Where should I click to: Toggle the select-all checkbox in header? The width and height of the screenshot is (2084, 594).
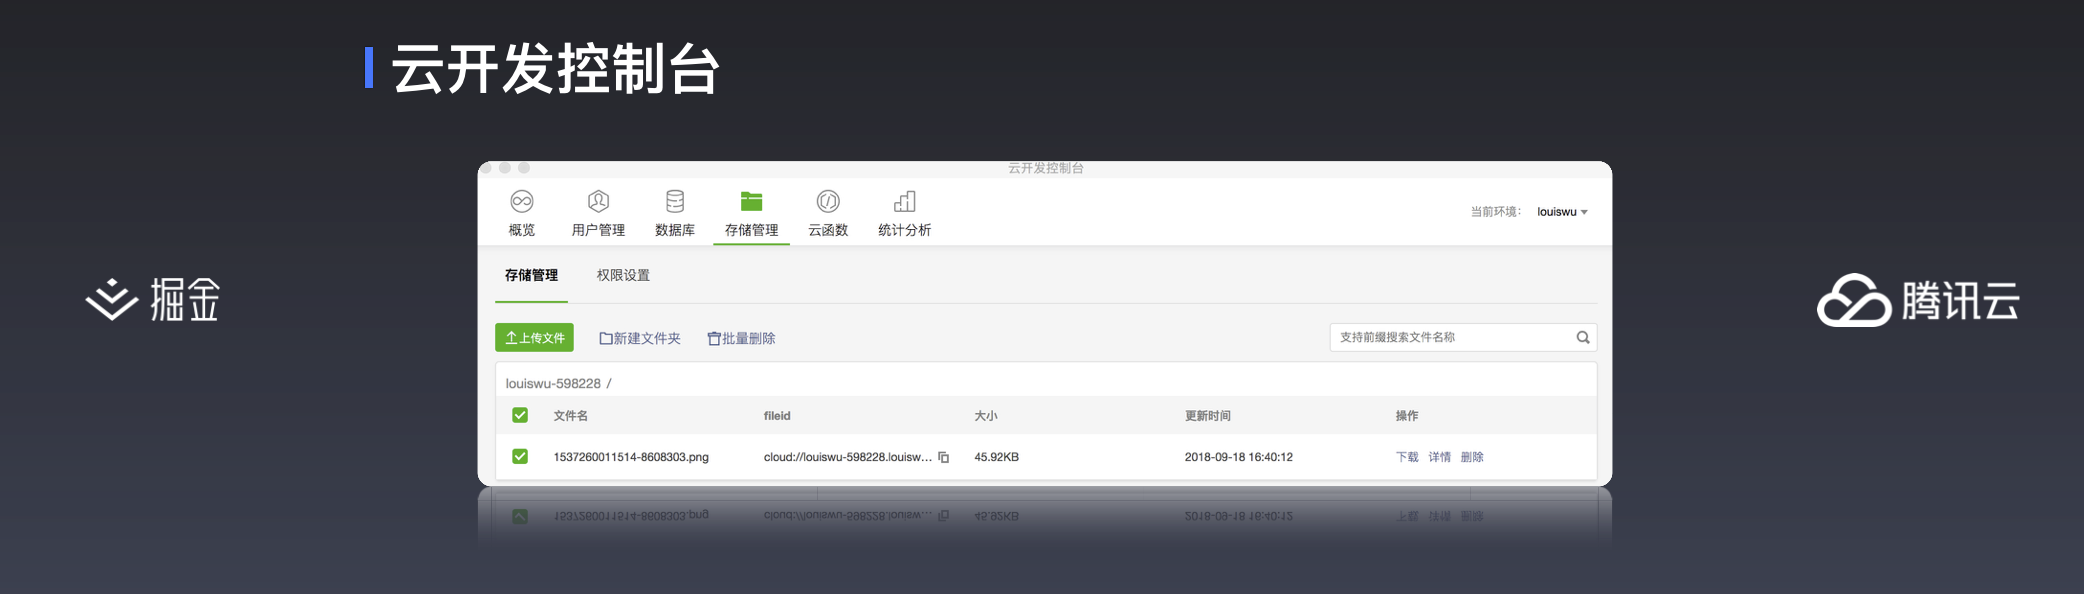coord(520,415)
